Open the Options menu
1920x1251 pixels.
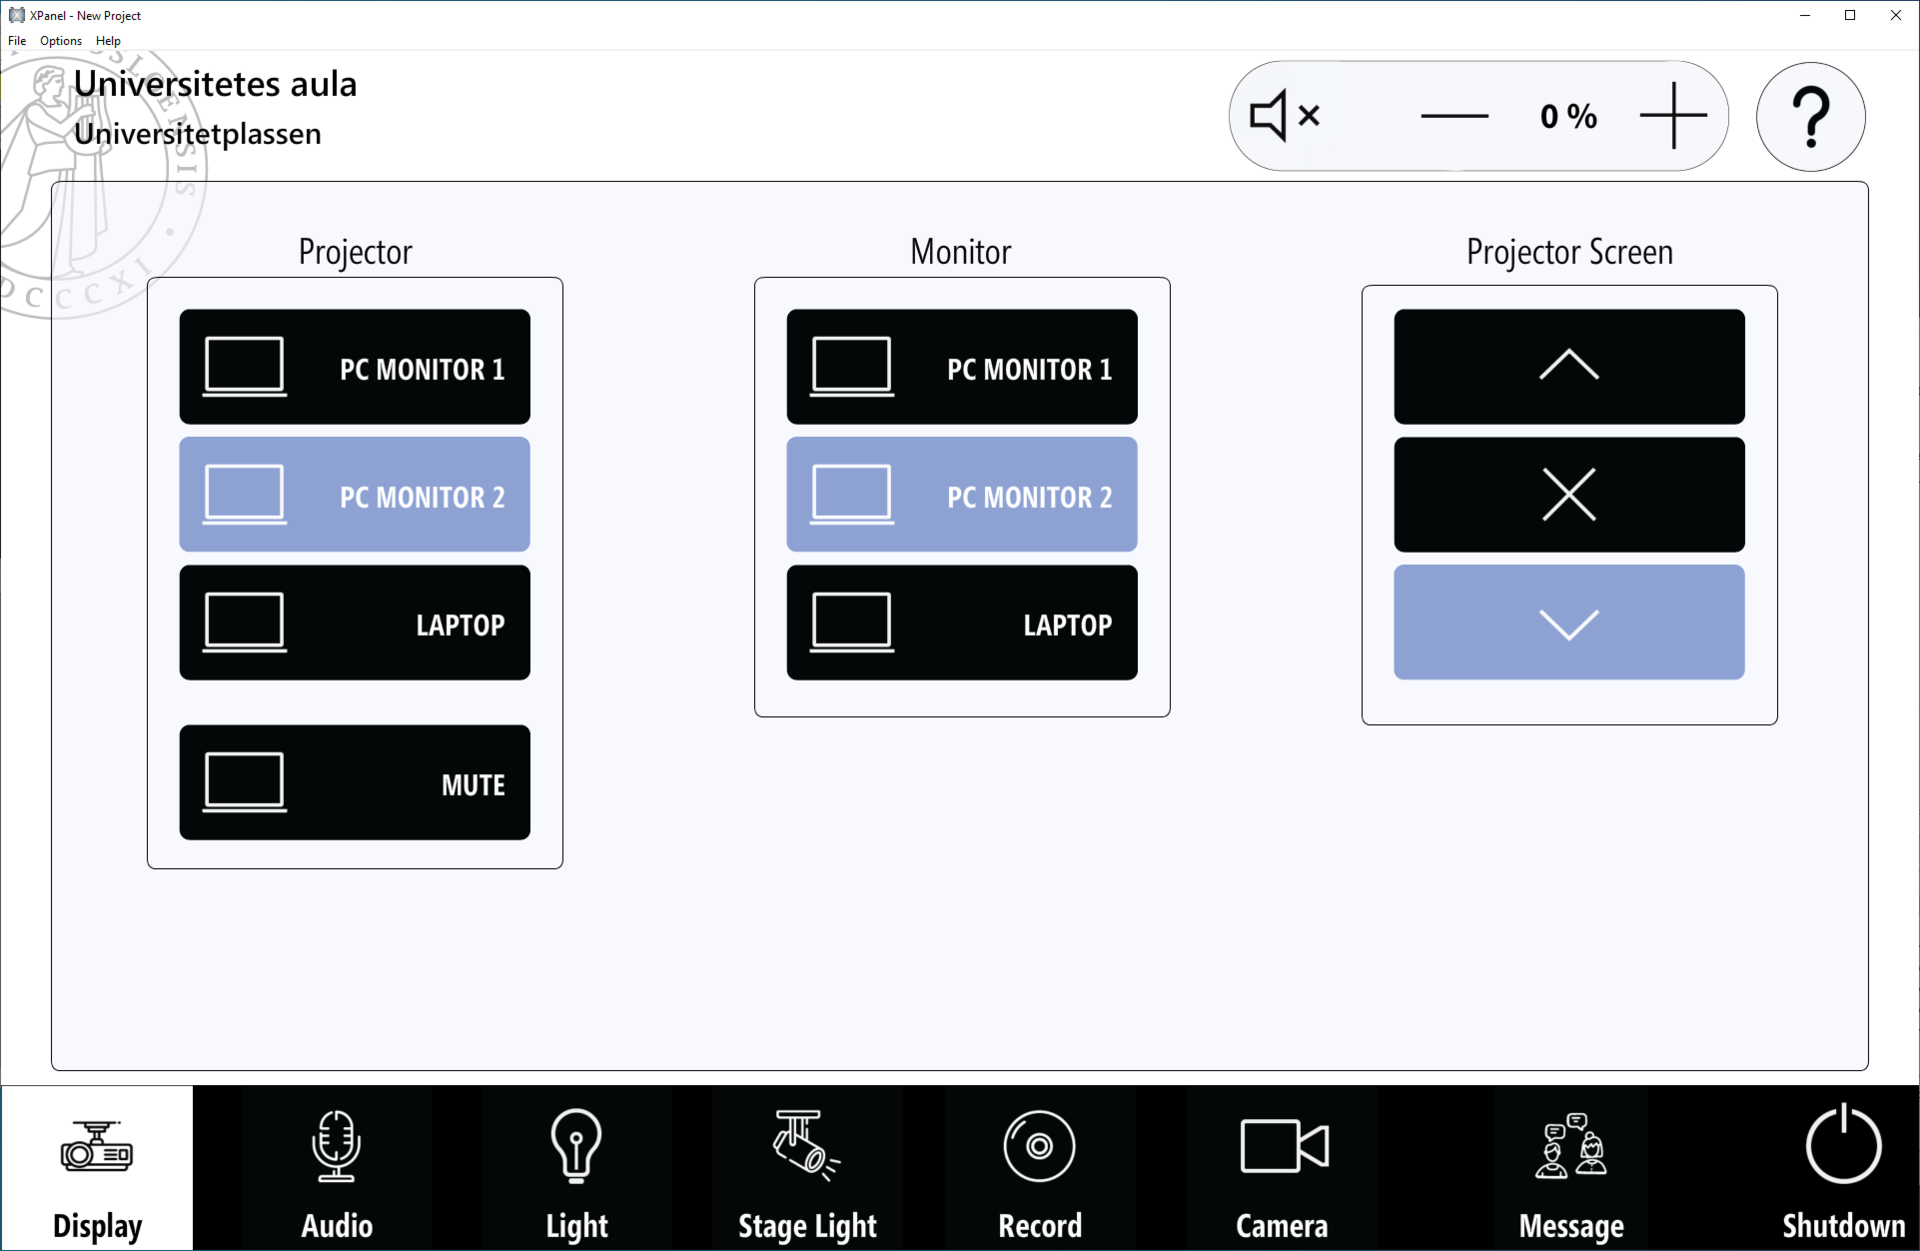click(x=61, y=41)
